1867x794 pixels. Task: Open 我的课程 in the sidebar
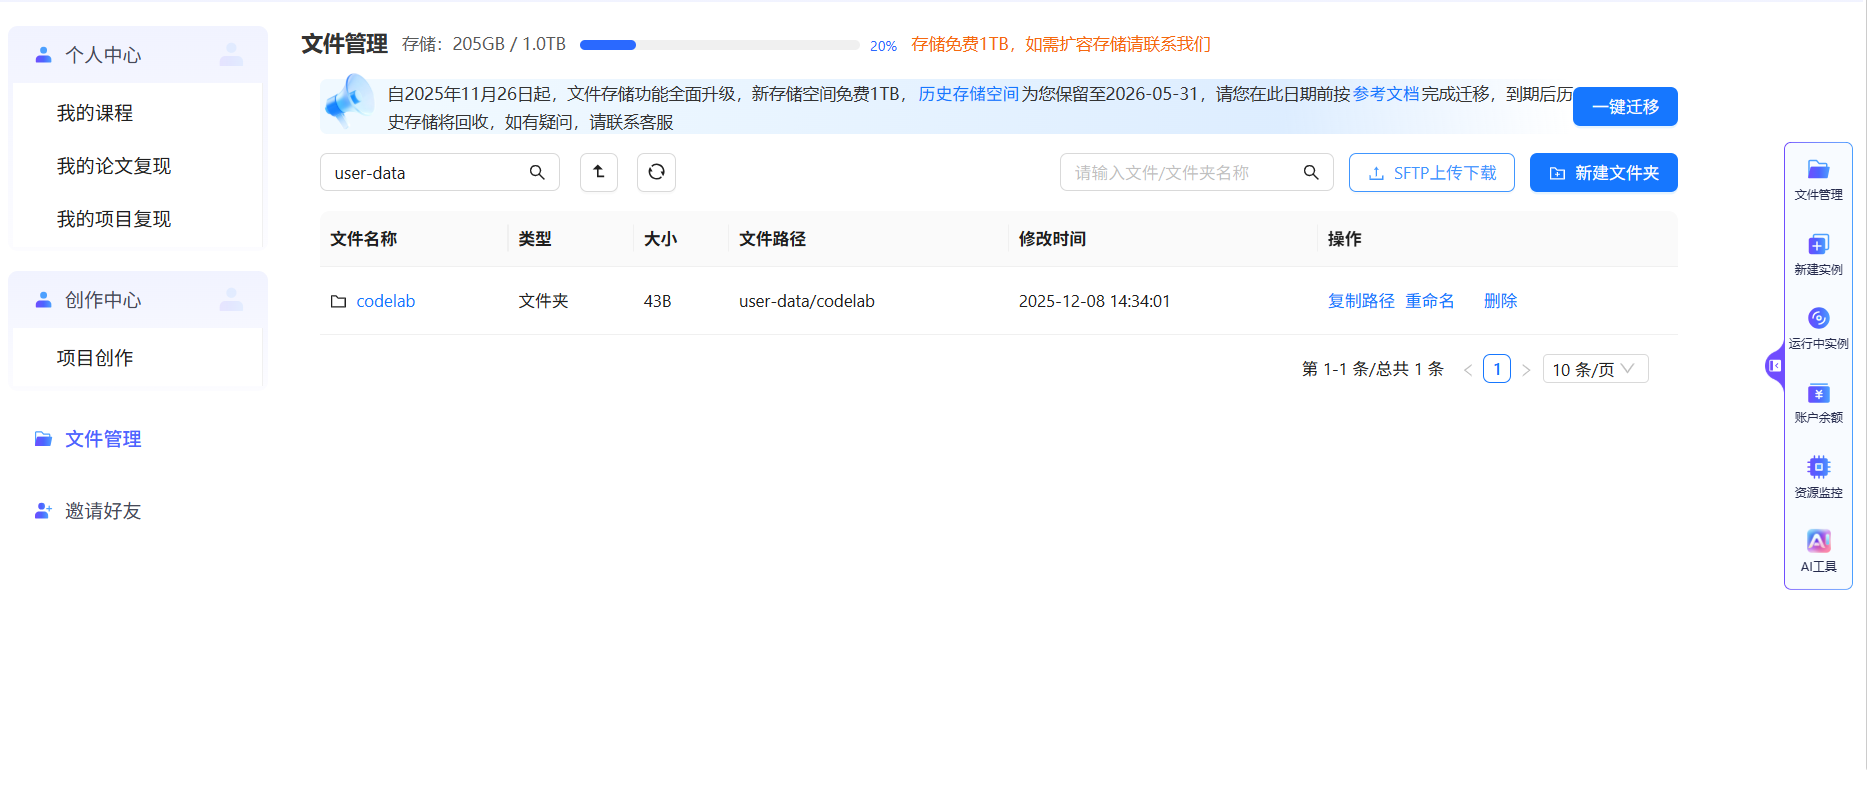[95, 113]
